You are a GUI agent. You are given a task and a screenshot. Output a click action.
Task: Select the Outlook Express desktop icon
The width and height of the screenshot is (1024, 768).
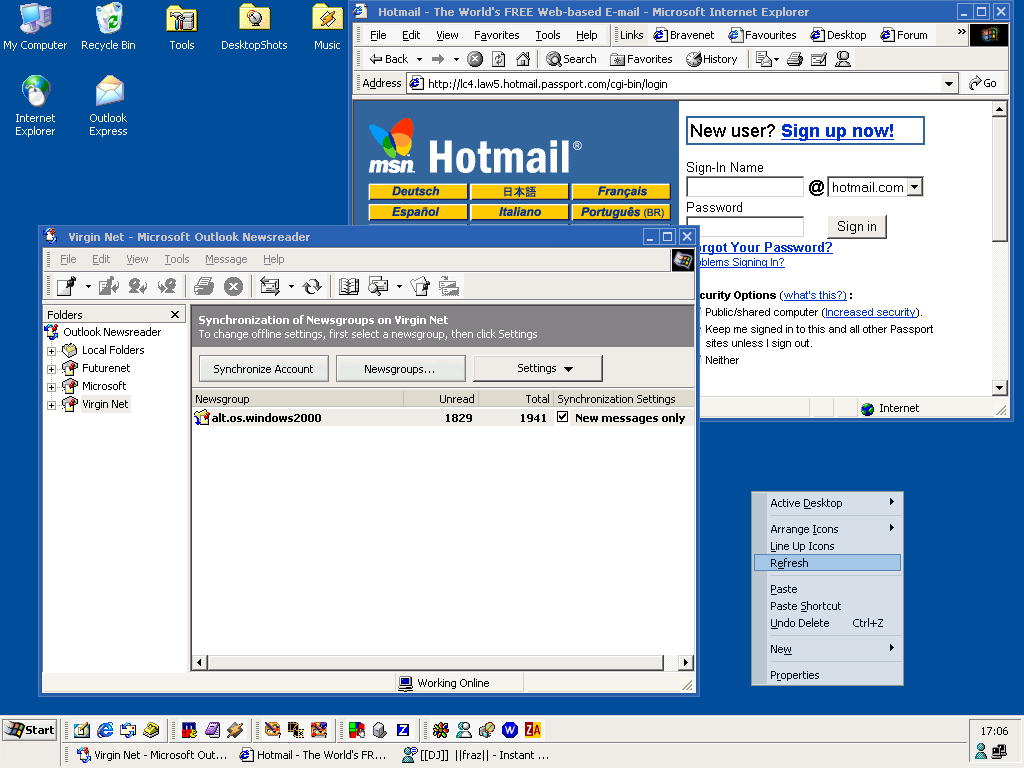108,105
